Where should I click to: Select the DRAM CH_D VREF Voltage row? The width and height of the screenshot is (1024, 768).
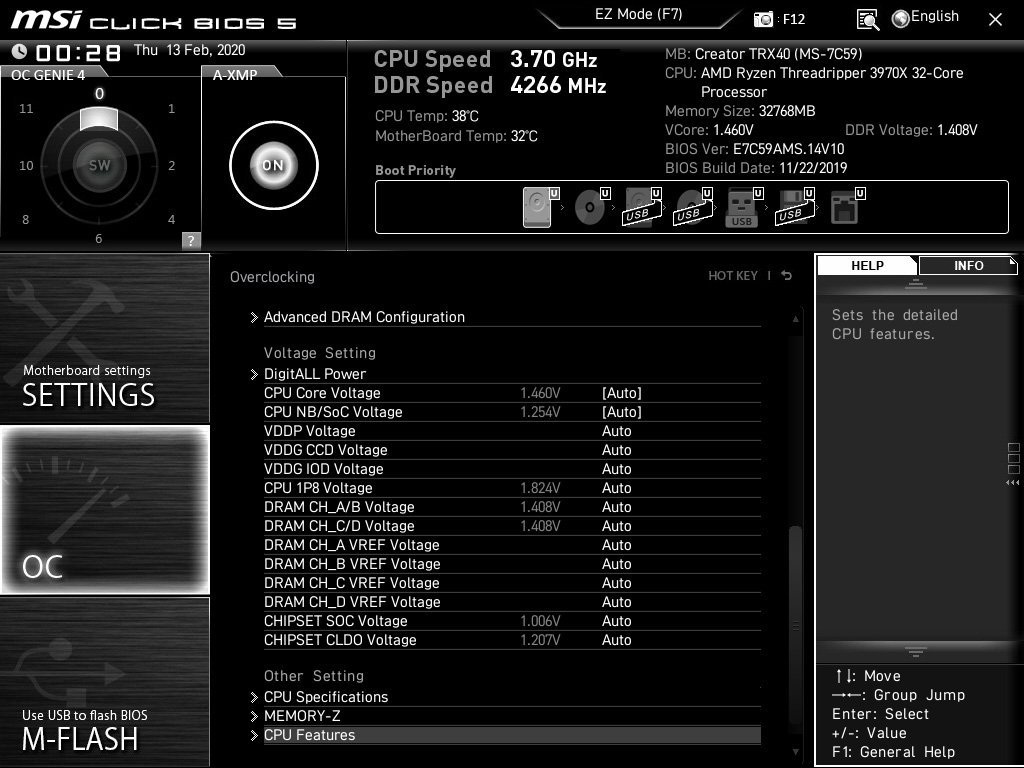coord(512,601)
